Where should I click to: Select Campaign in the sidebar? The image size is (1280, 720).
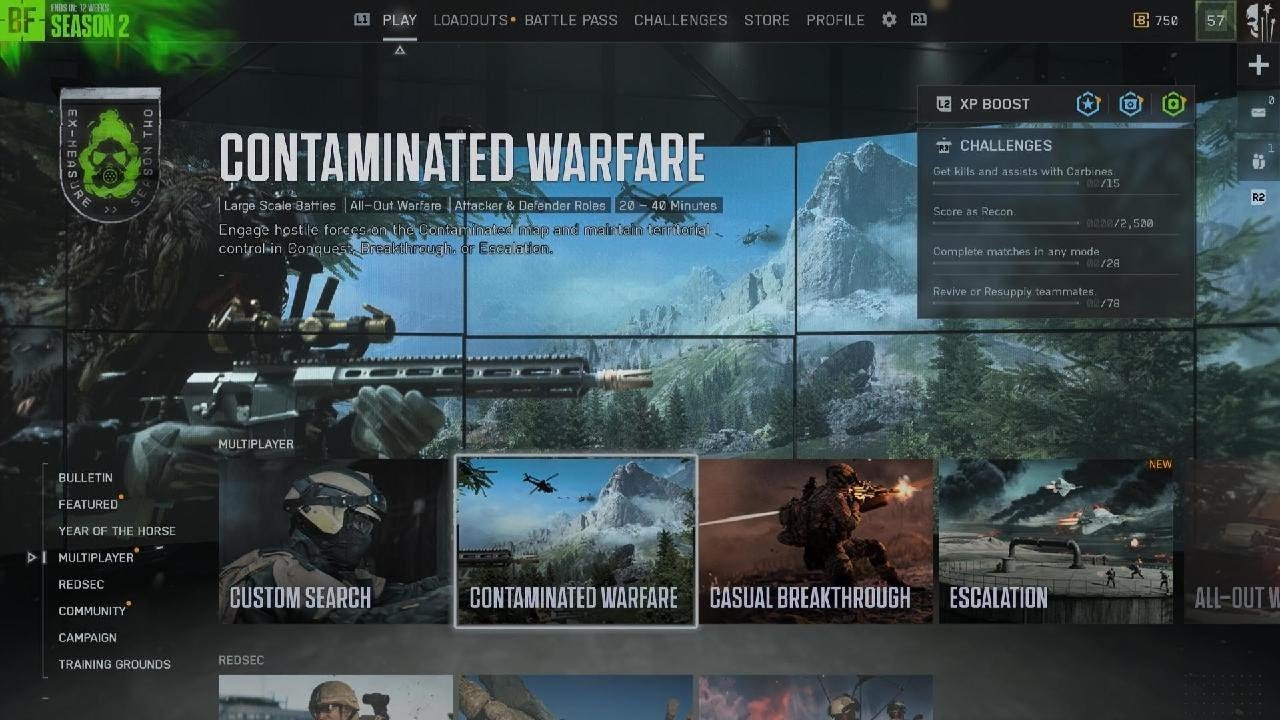(x=87, y=638)
